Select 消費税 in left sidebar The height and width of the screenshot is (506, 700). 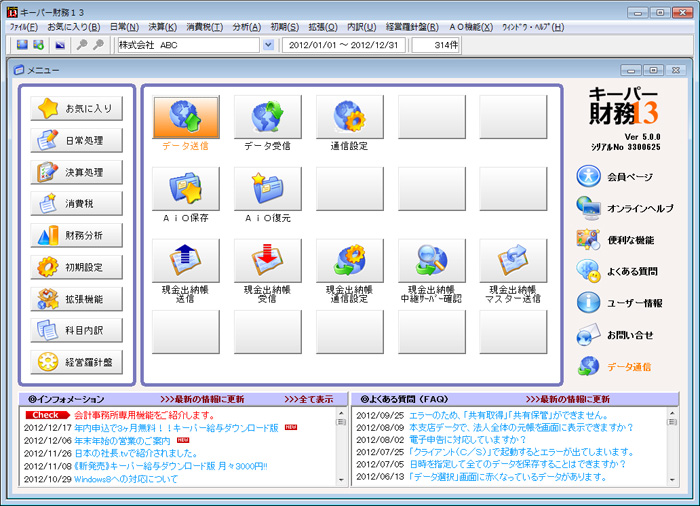pos(76,204)
